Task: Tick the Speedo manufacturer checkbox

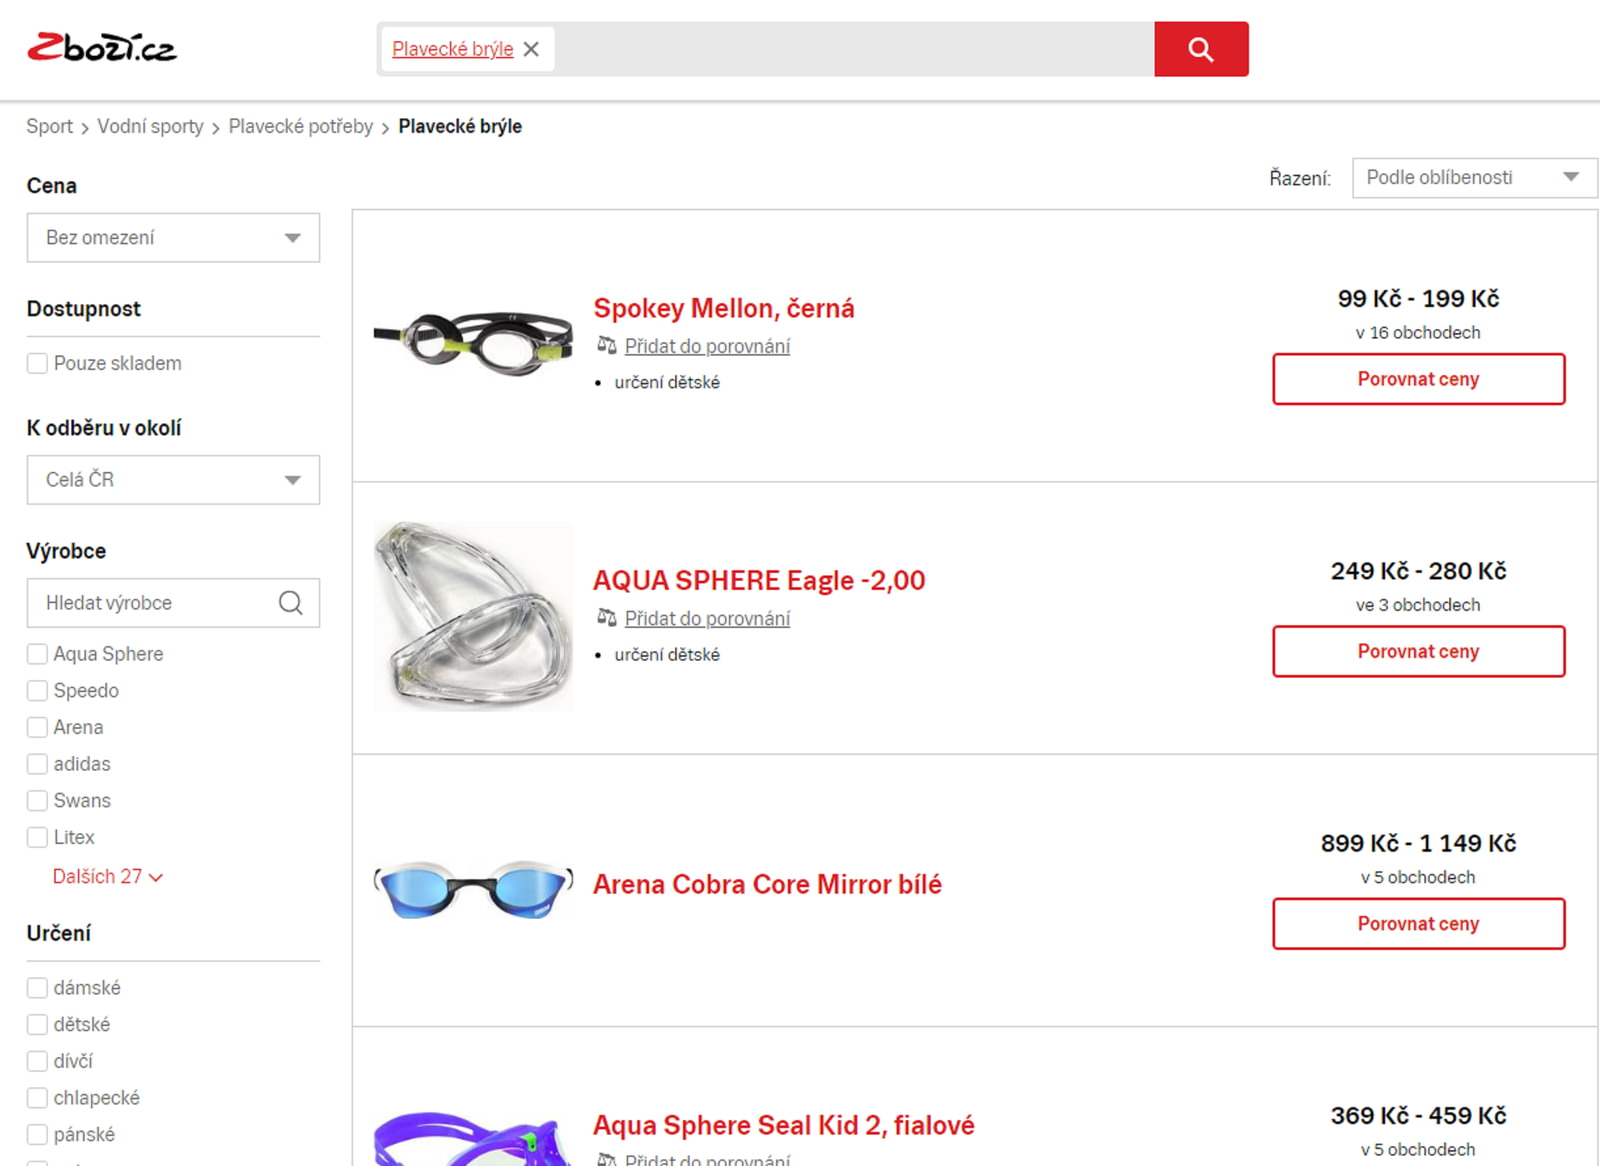Action: pos(37,690)
